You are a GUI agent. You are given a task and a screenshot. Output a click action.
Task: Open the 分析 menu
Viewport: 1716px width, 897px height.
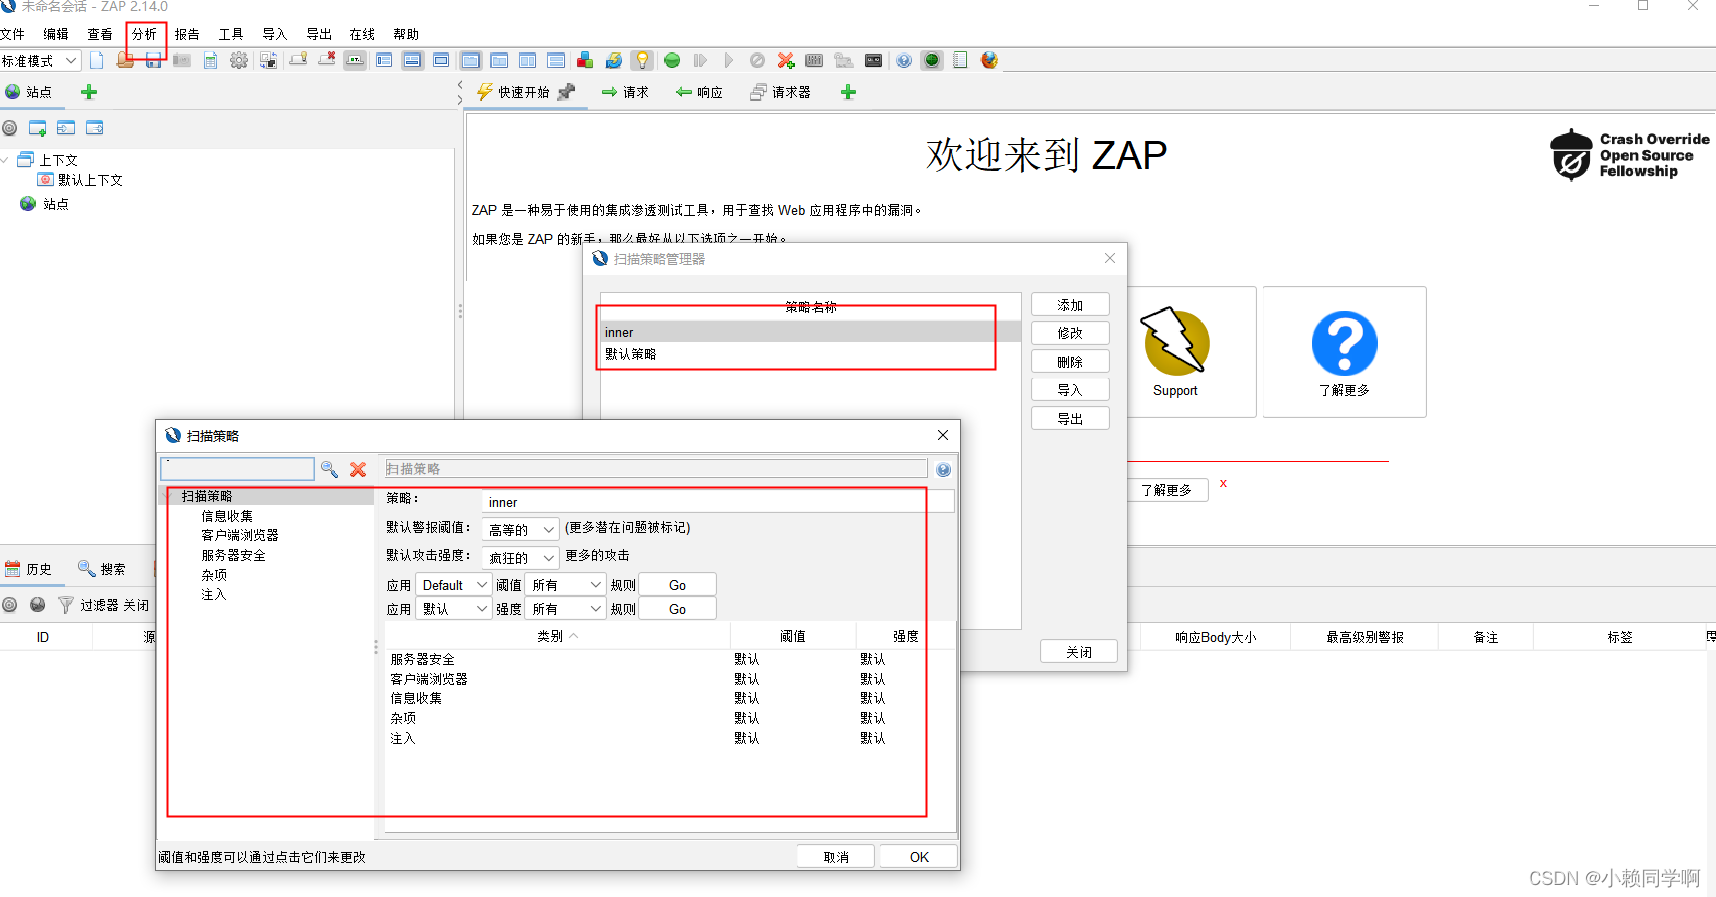pos(144,34)
